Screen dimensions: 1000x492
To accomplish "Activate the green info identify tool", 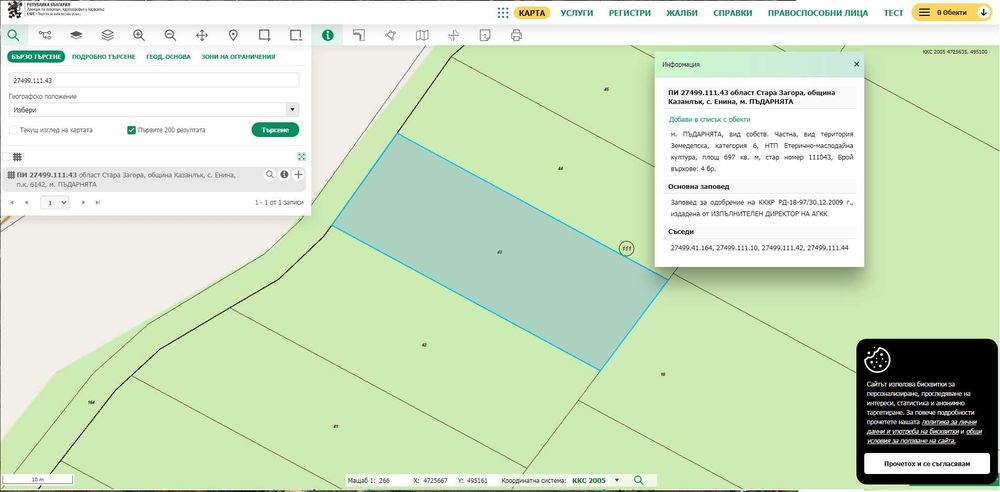I will tap(327, 35).
